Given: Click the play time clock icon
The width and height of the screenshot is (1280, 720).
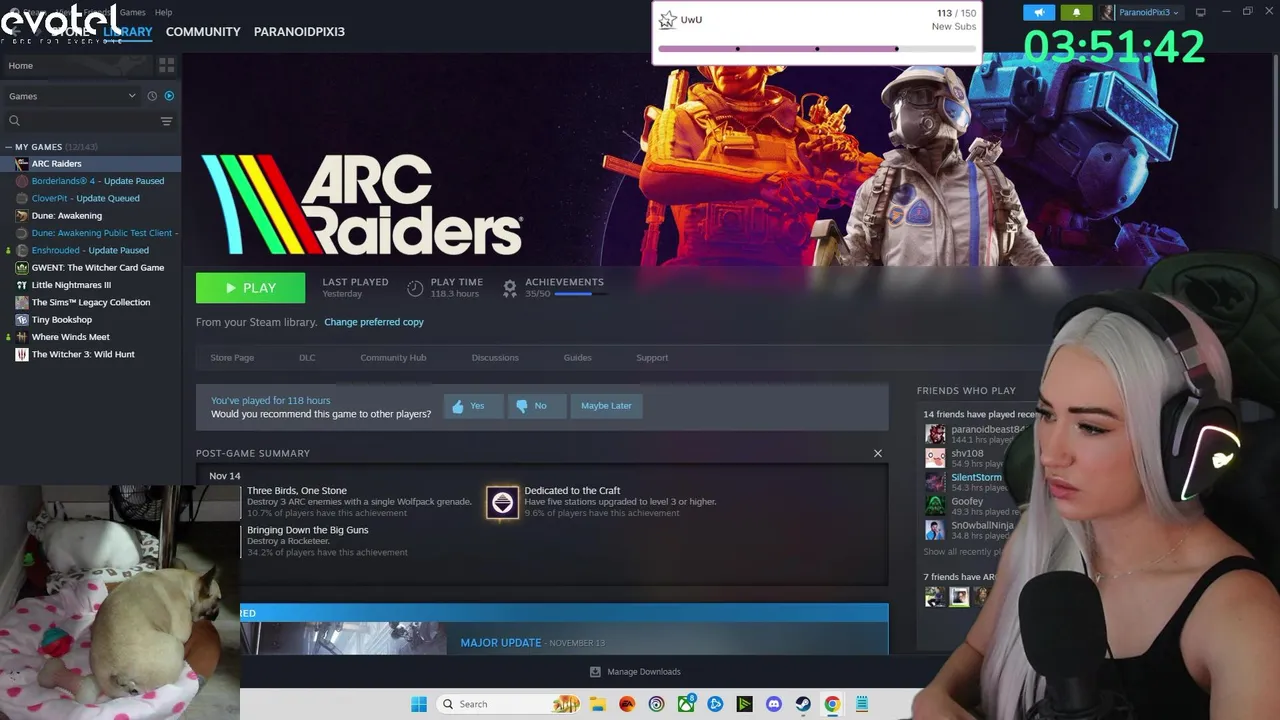Looking at the screenshot, I should (x=415, y=288).
